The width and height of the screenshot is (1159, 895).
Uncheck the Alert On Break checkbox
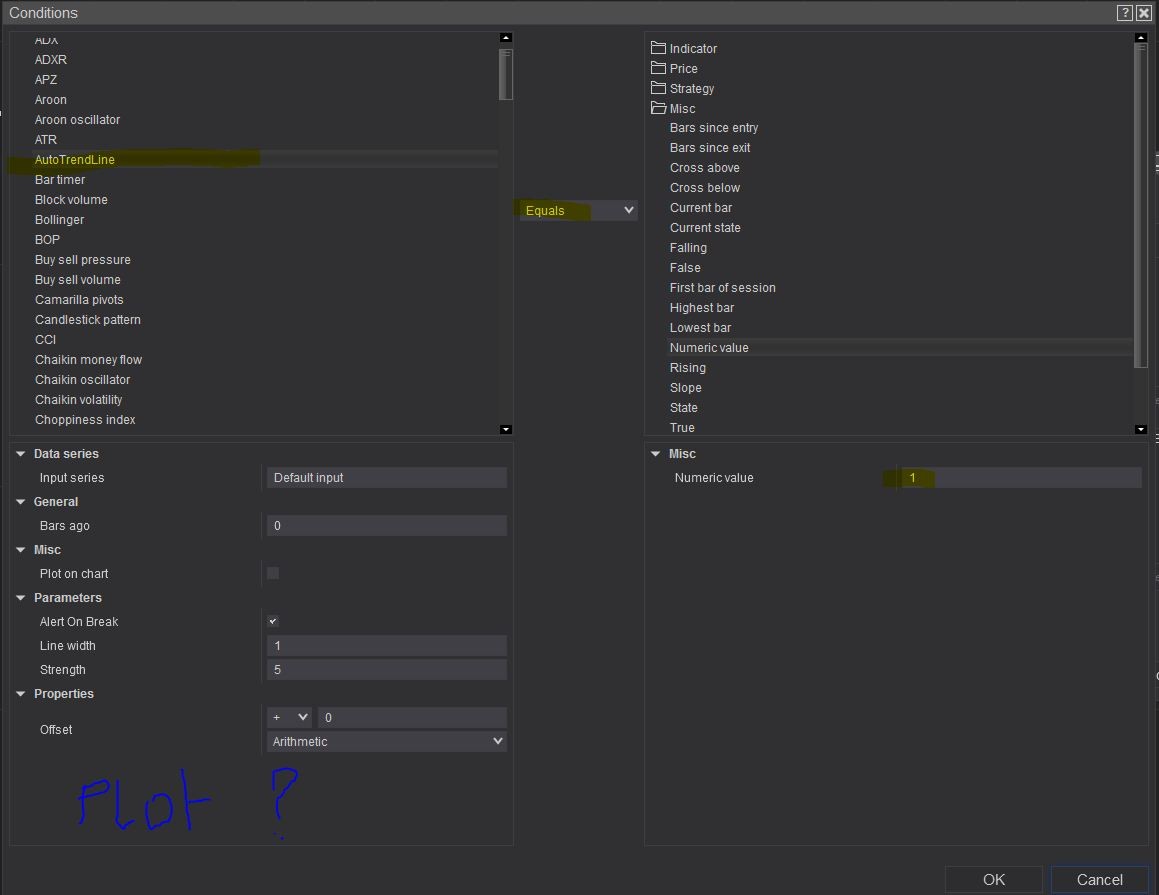tap(273, 622)
